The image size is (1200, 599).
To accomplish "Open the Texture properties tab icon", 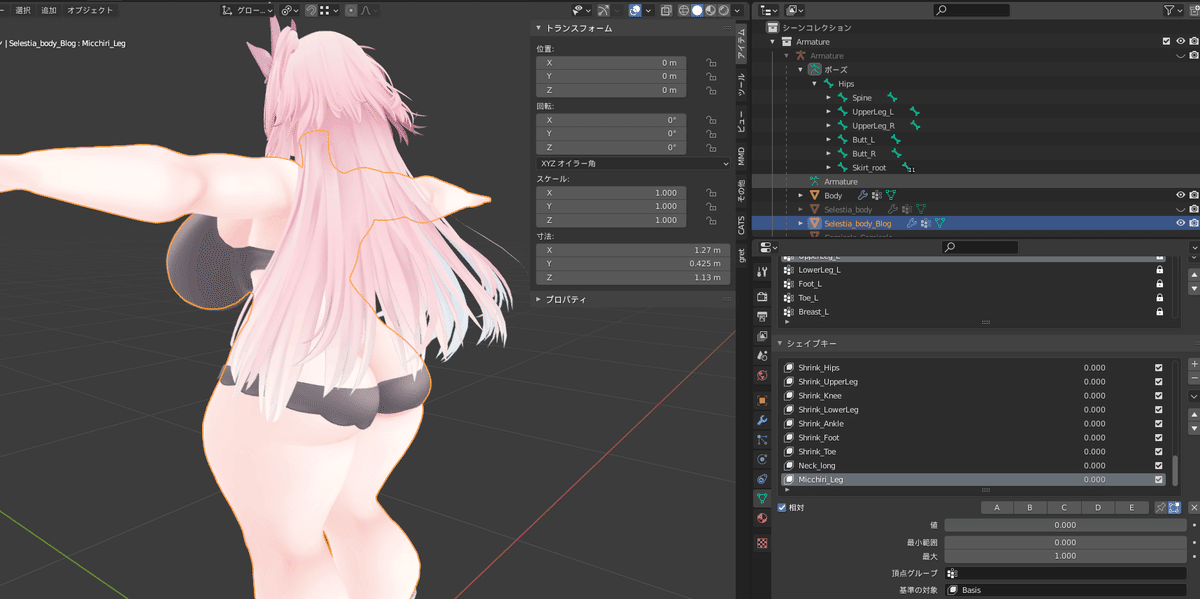I will [x=762, y=543].
